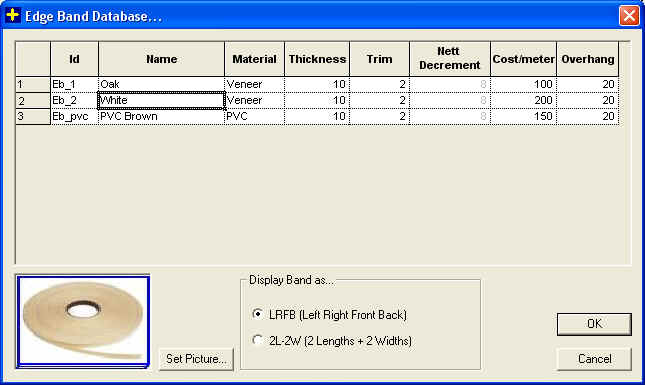The image size is (645, 385).
Task: Confirm with the OK button
Action: pos(594,324)
